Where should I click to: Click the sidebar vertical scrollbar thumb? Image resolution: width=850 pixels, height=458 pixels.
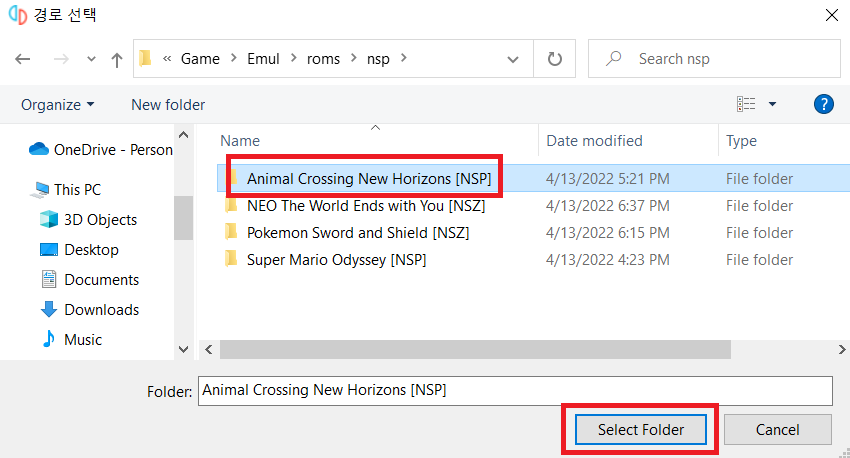click(183, 217)
